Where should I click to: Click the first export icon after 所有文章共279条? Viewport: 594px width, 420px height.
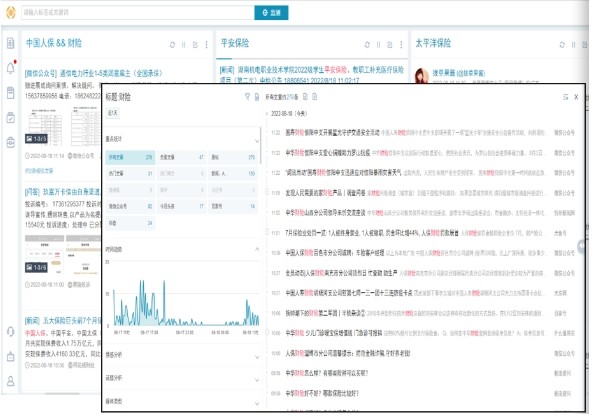click(305, 97)
